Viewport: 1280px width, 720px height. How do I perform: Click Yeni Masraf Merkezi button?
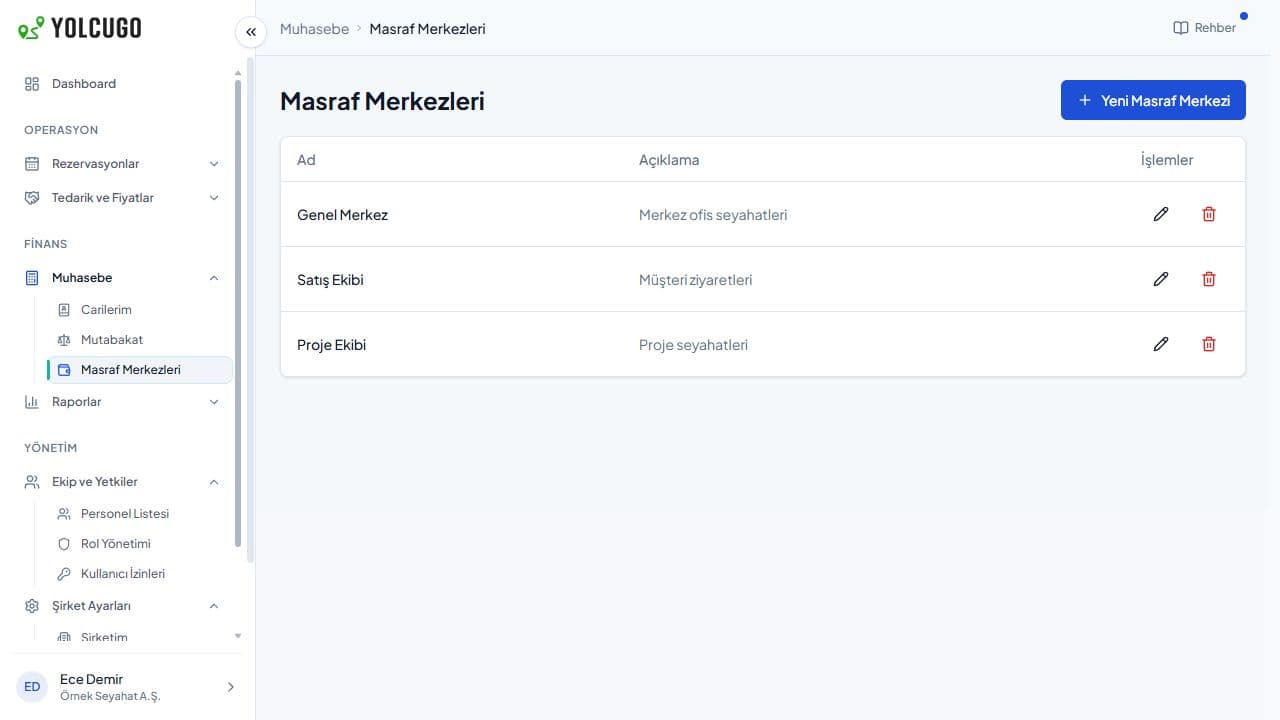[1153, 100]
